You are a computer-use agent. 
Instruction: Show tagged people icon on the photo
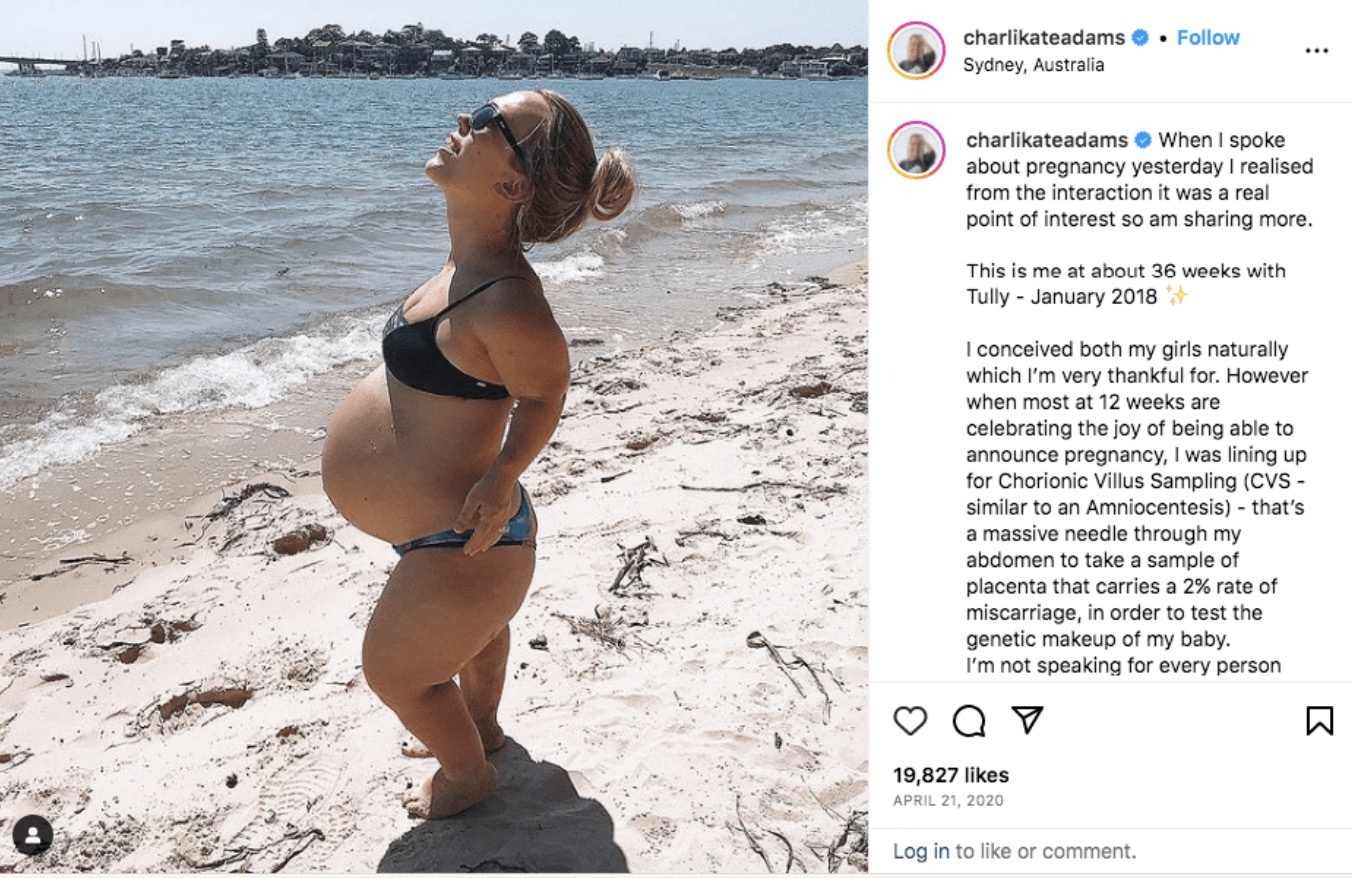point(33,835)
